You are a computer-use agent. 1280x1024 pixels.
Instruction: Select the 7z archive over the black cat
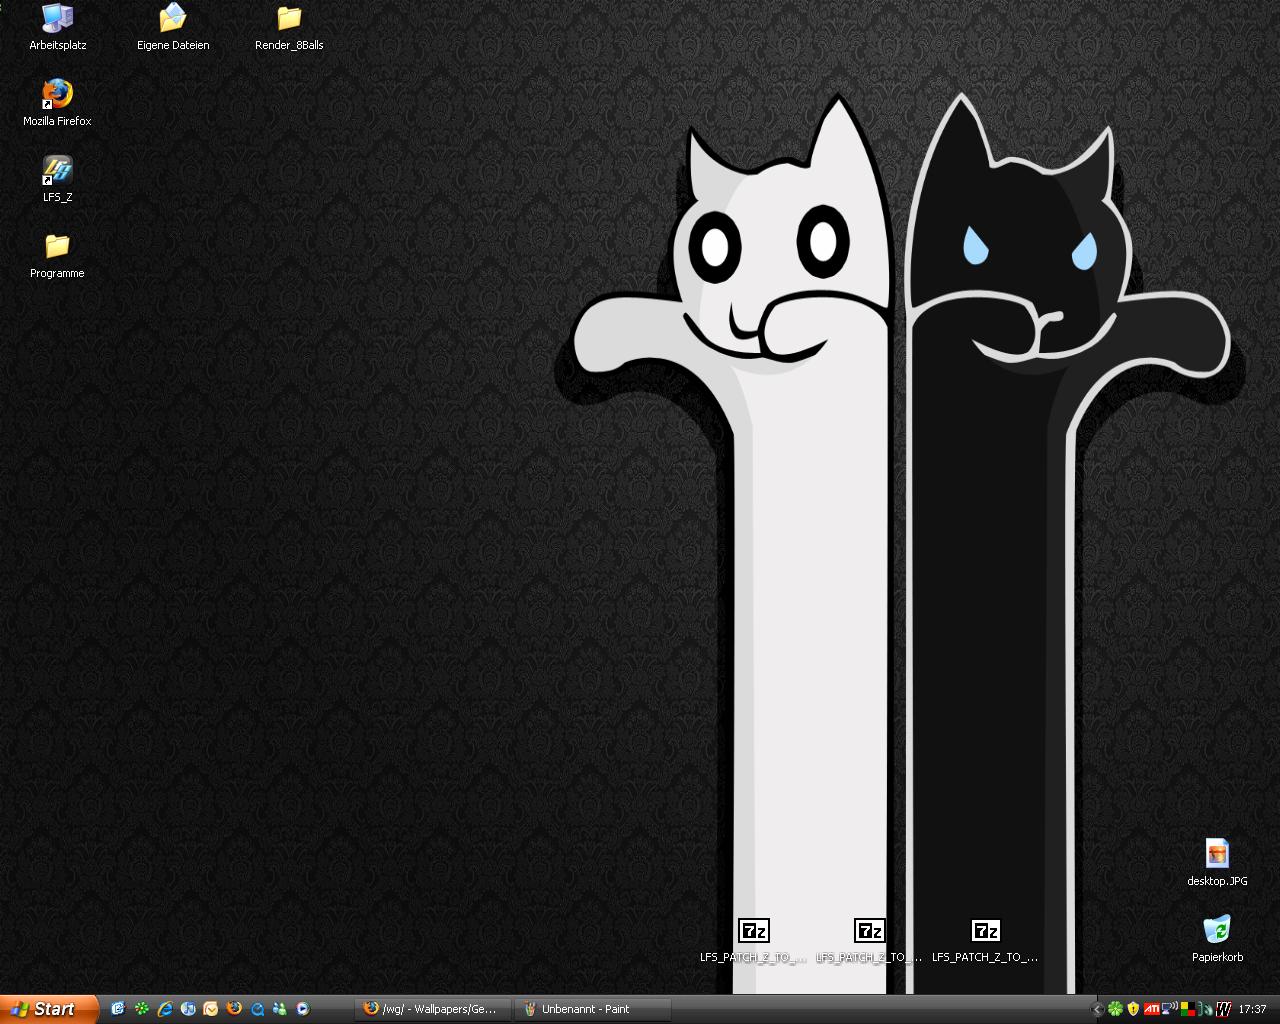tap(985, 940)
